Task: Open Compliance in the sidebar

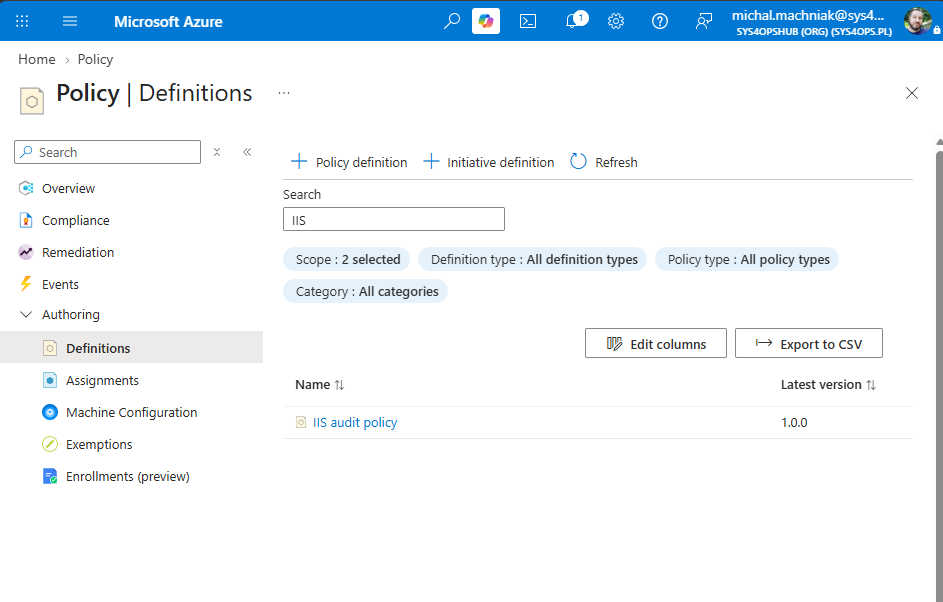Action: tap(76, 221)
